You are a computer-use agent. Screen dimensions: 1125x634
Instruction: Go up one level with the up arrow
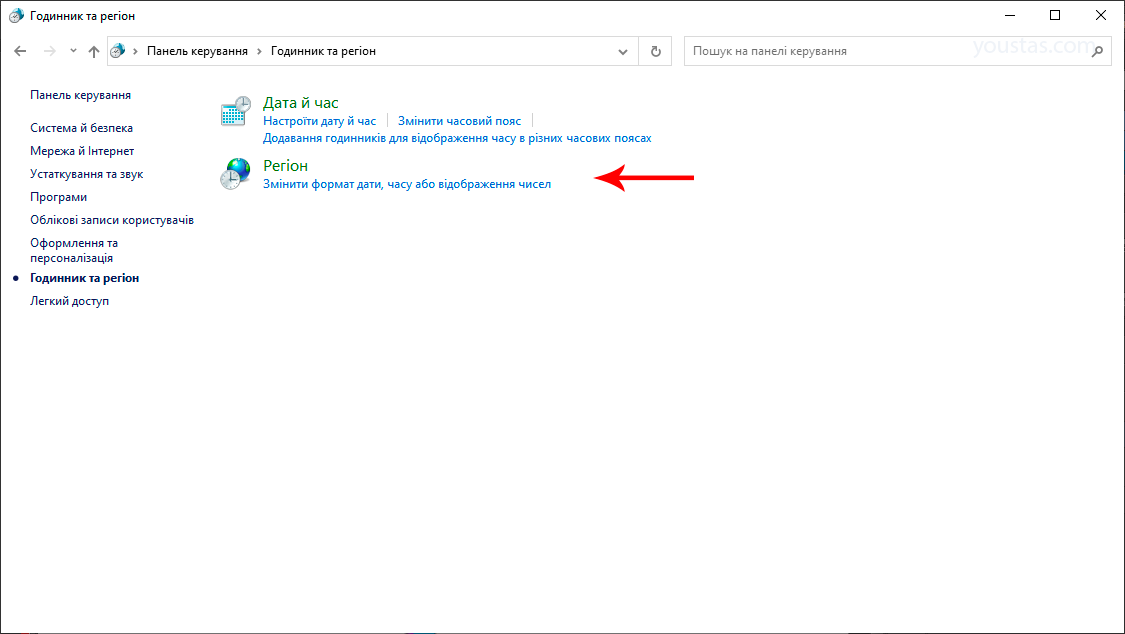pos(94,51)
